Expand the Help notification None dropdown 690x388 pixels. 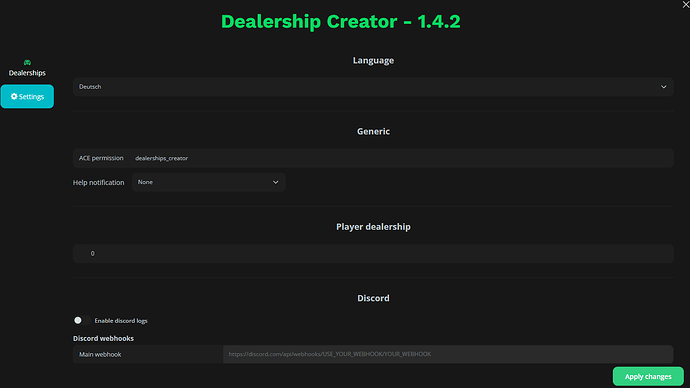click(209, 182)
